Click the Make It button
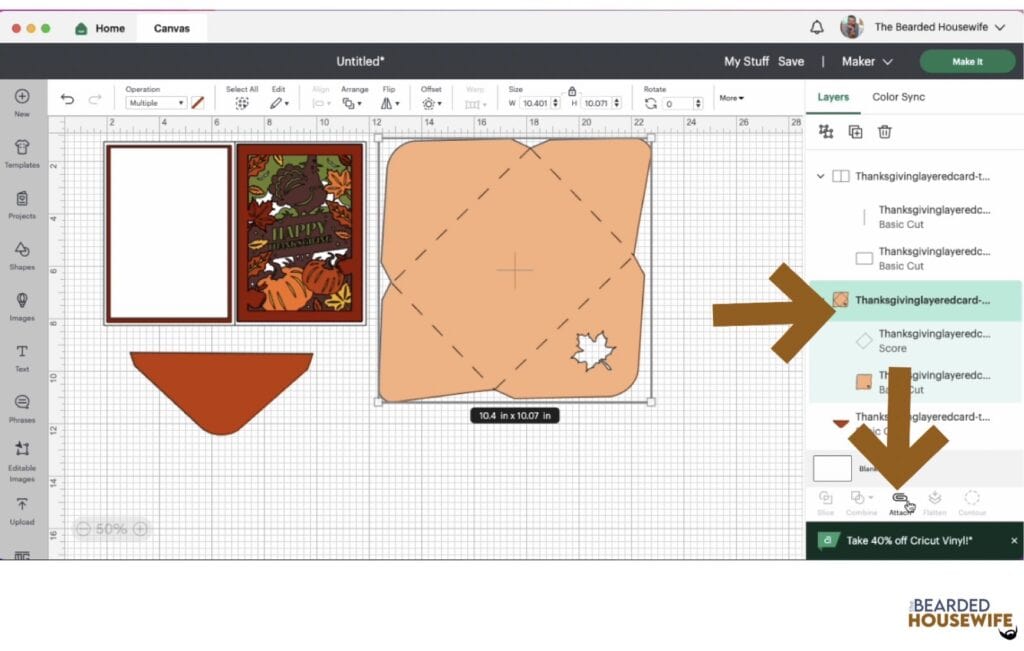This screenshot has height=651, width=1024. pos(966,62)
